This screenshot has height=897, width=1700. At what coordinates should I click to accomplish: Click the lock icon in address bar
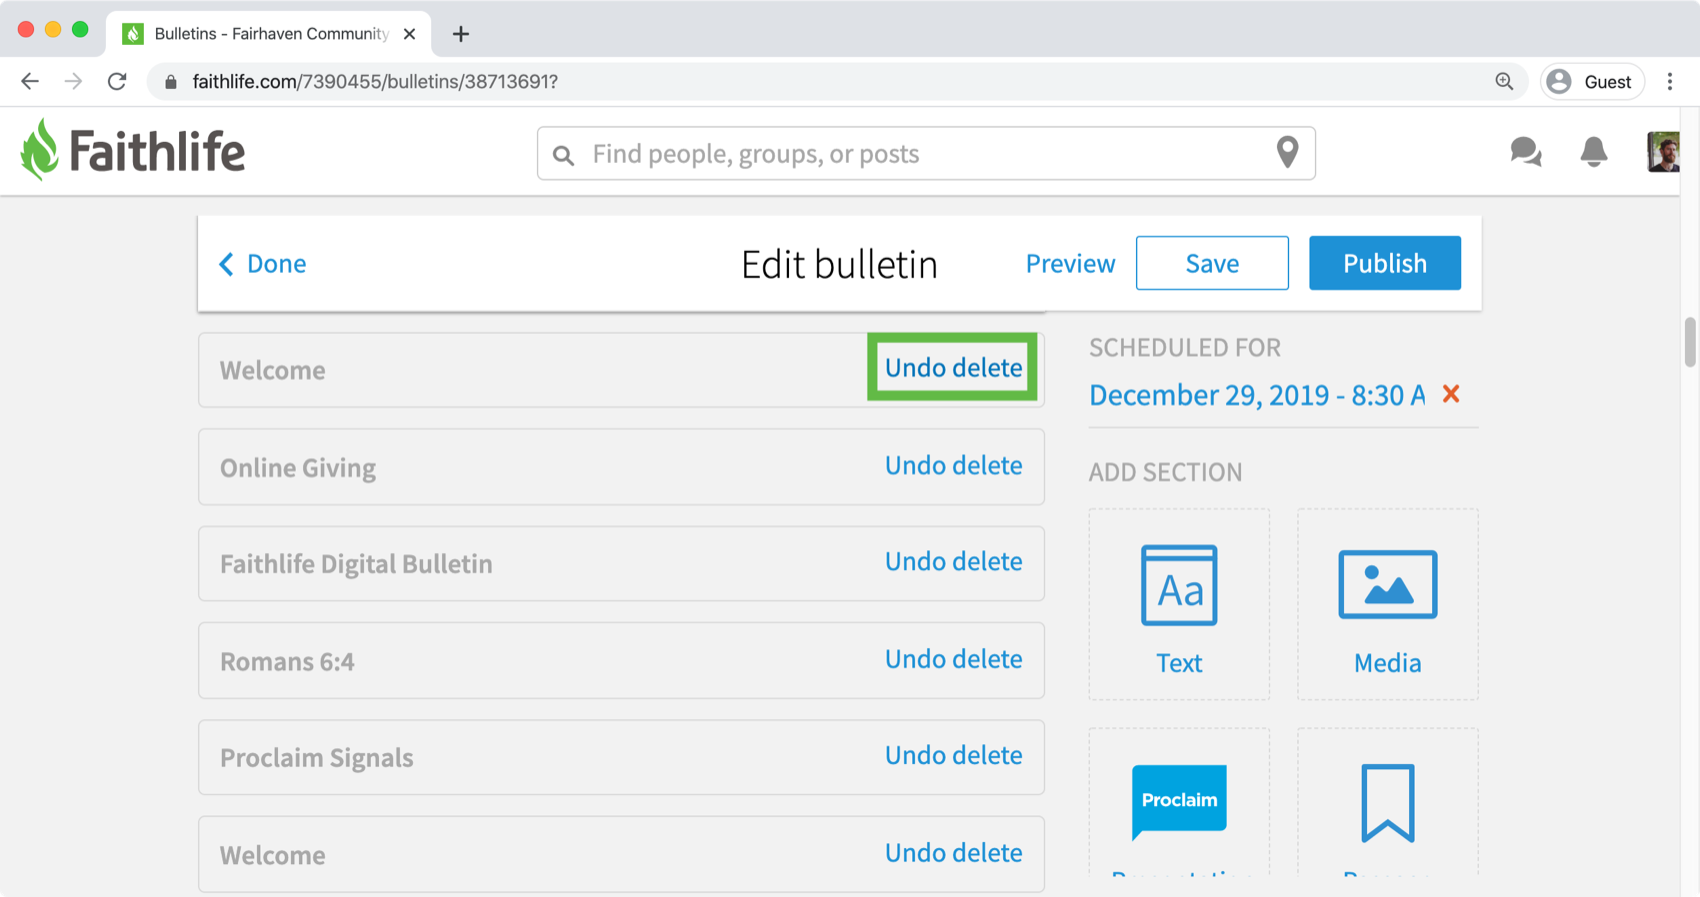(171, 82)
